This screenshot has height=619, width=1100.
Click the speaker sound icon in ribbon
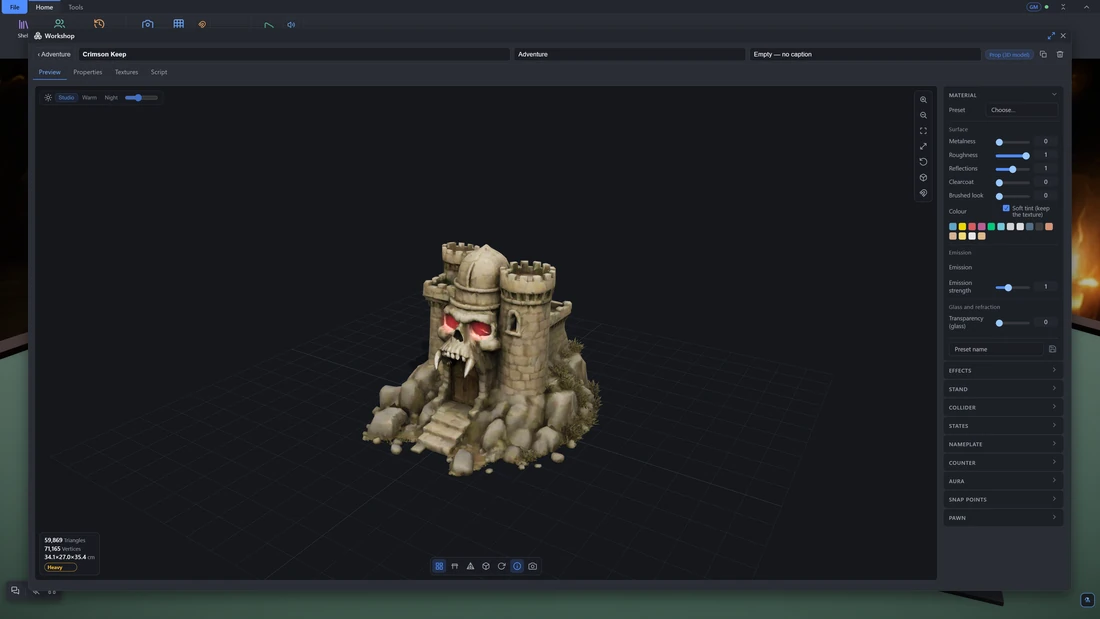click(291, 25)
